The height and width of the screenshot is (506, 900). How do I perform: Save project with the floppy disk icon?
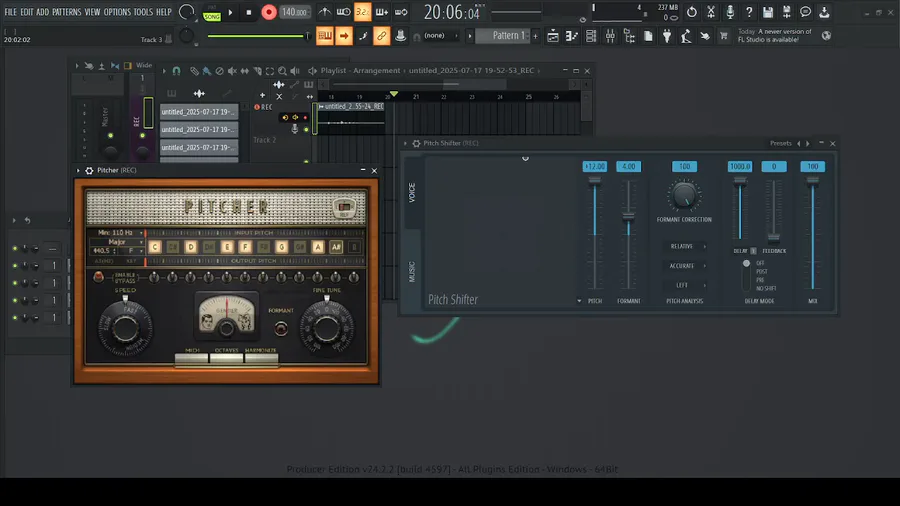[x=768, y=12]
